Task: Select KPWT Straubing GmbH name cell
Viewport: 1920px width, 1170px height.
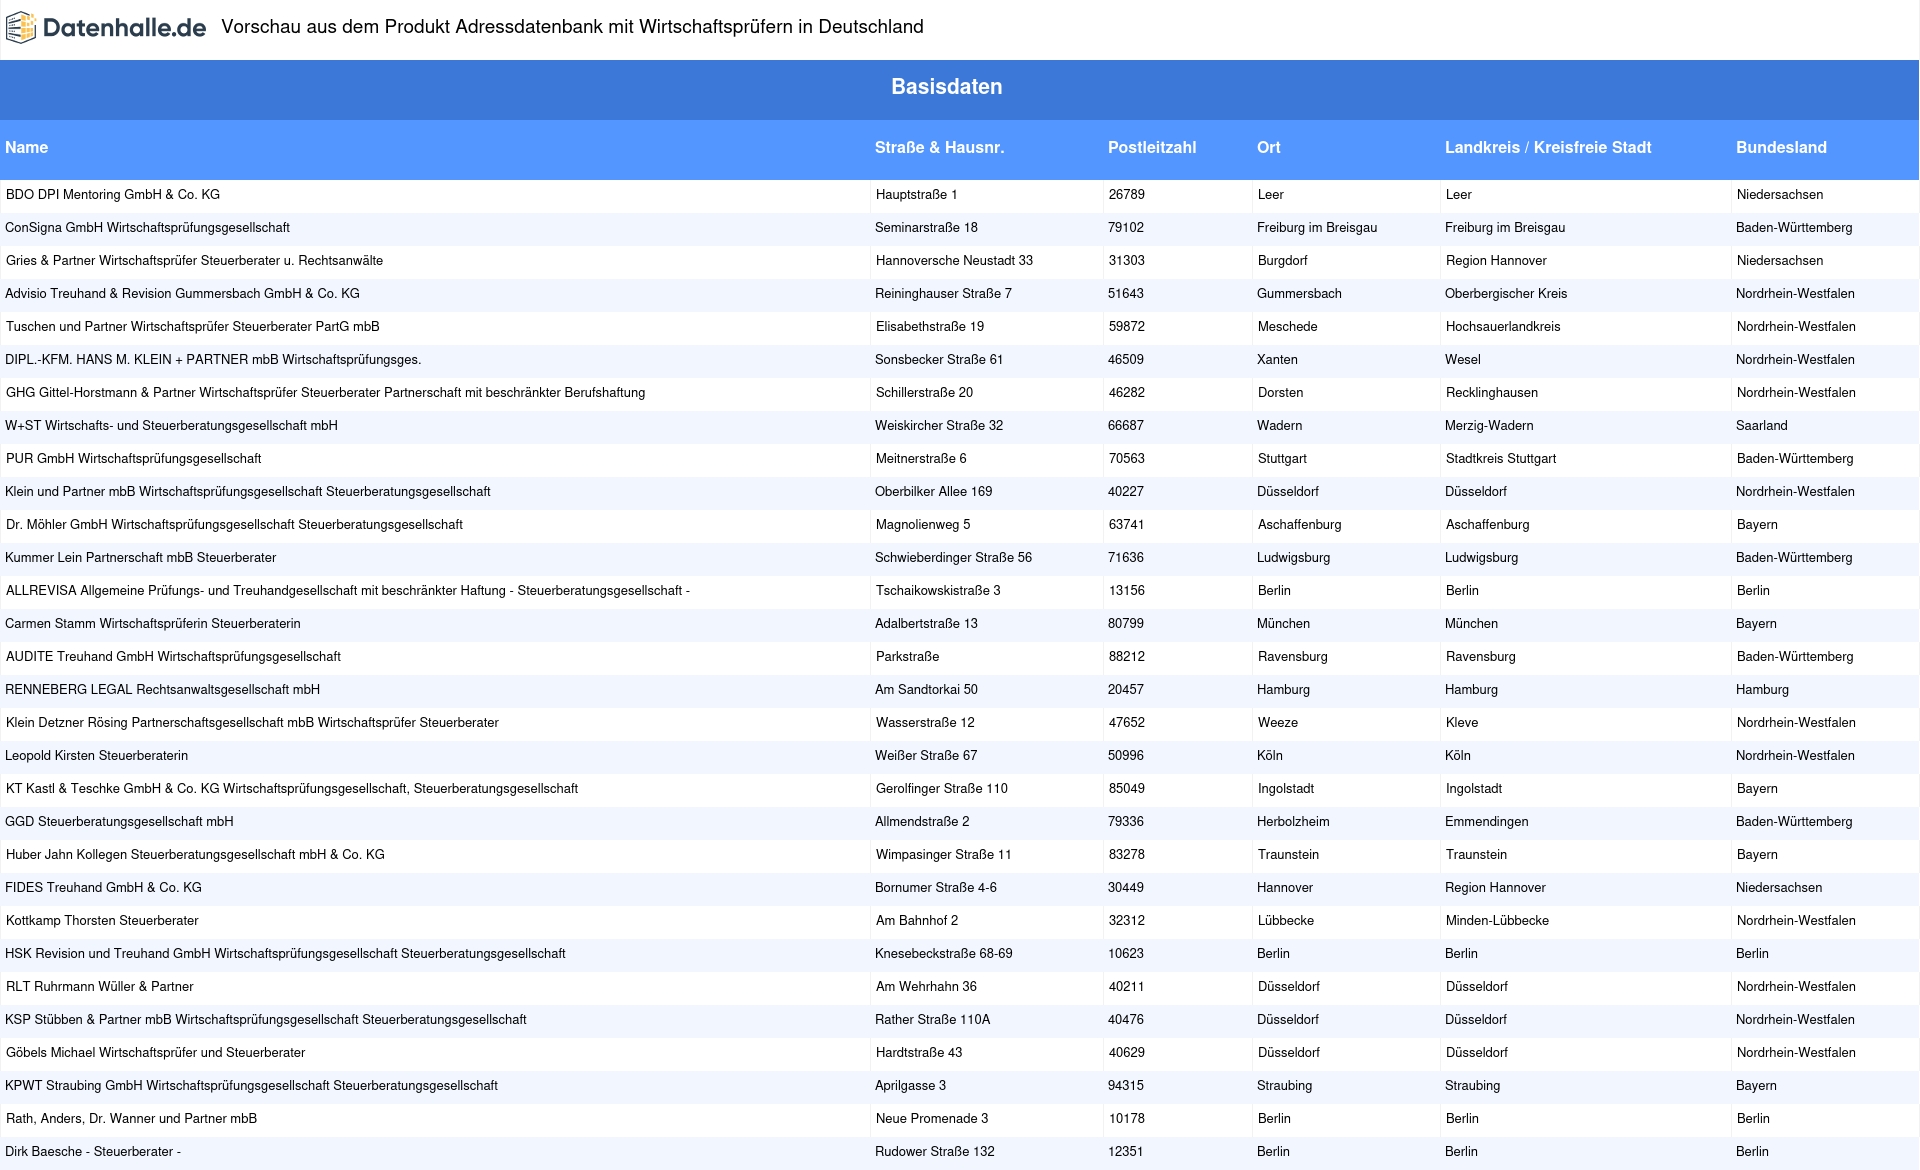Action: pos(251,1086)
